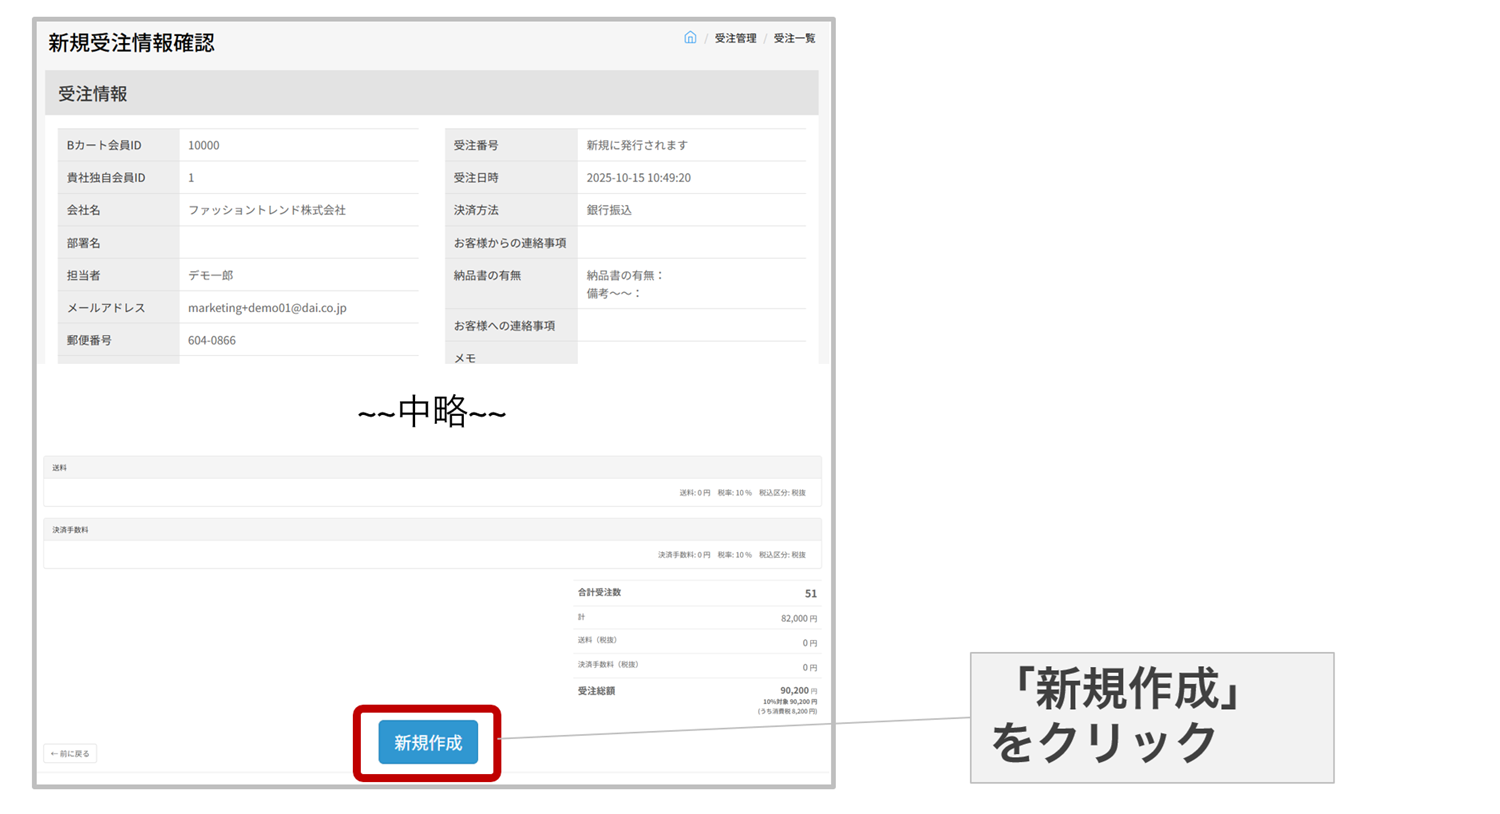1500x814 pixels.
Task: Click the 受注総額 amount 90,200円
Action: [x=797, y=691]
